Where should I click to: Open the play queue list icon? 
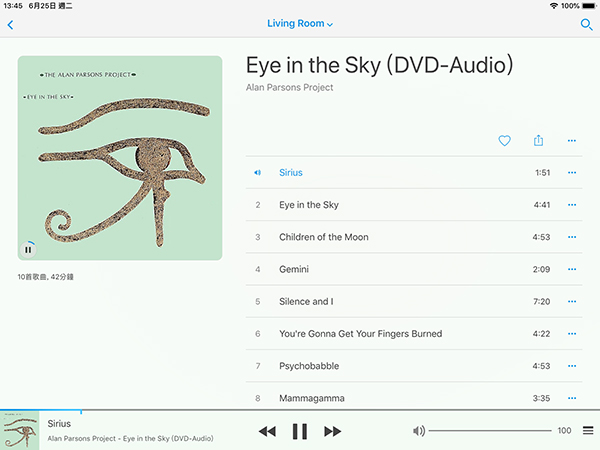click(588, 430)
